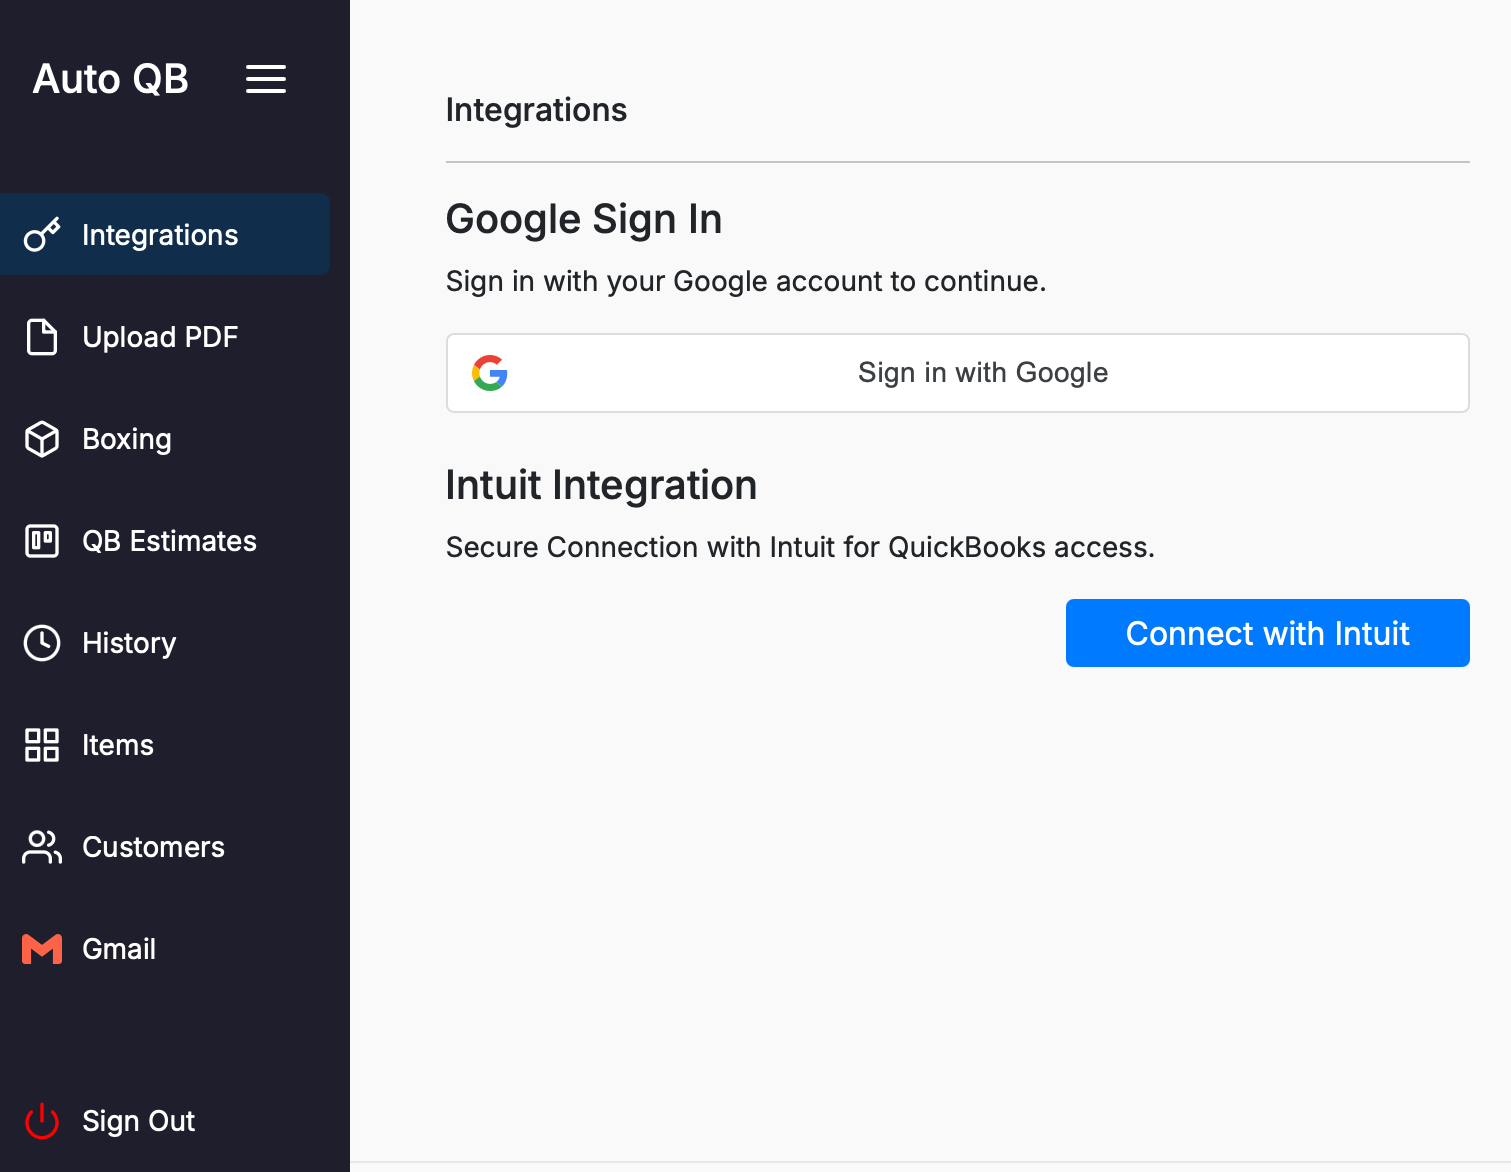Go to Upload PDF page
1511x1172 pixels.
pos(160,337)
